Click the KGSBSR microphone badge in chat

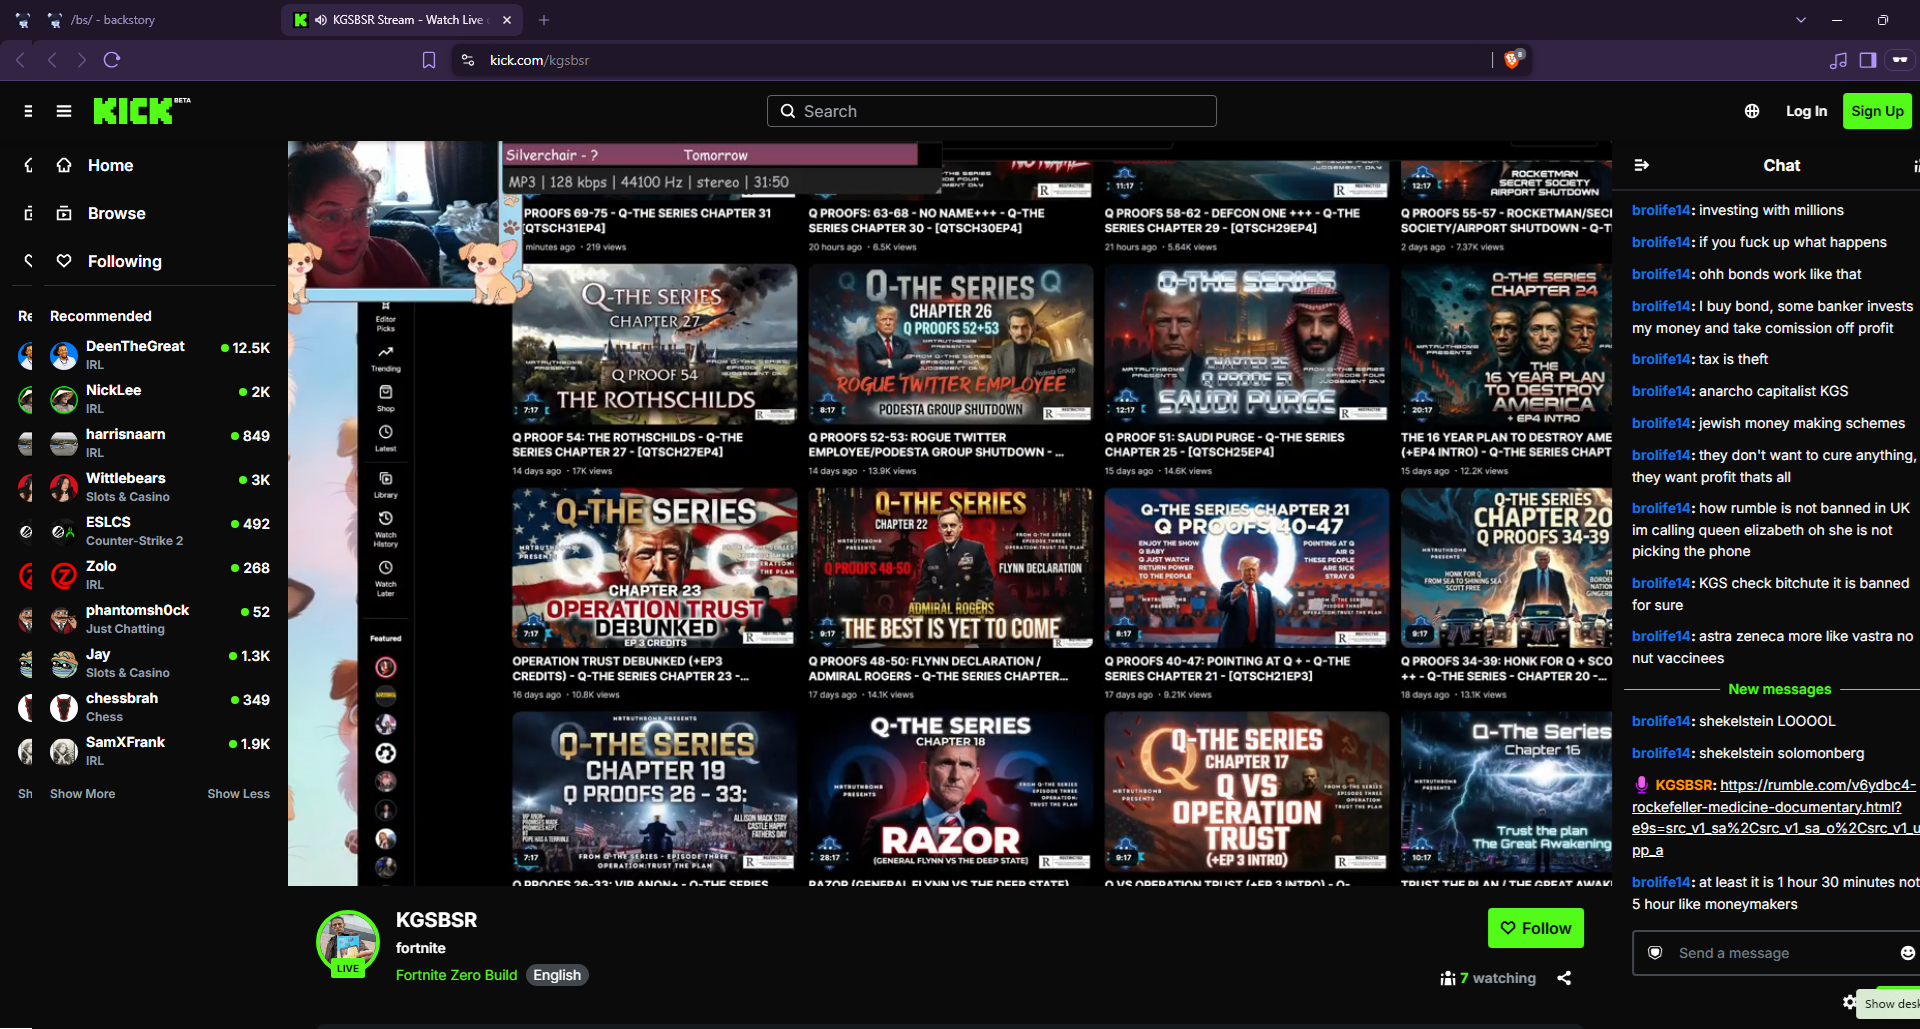click(1641, 785)
